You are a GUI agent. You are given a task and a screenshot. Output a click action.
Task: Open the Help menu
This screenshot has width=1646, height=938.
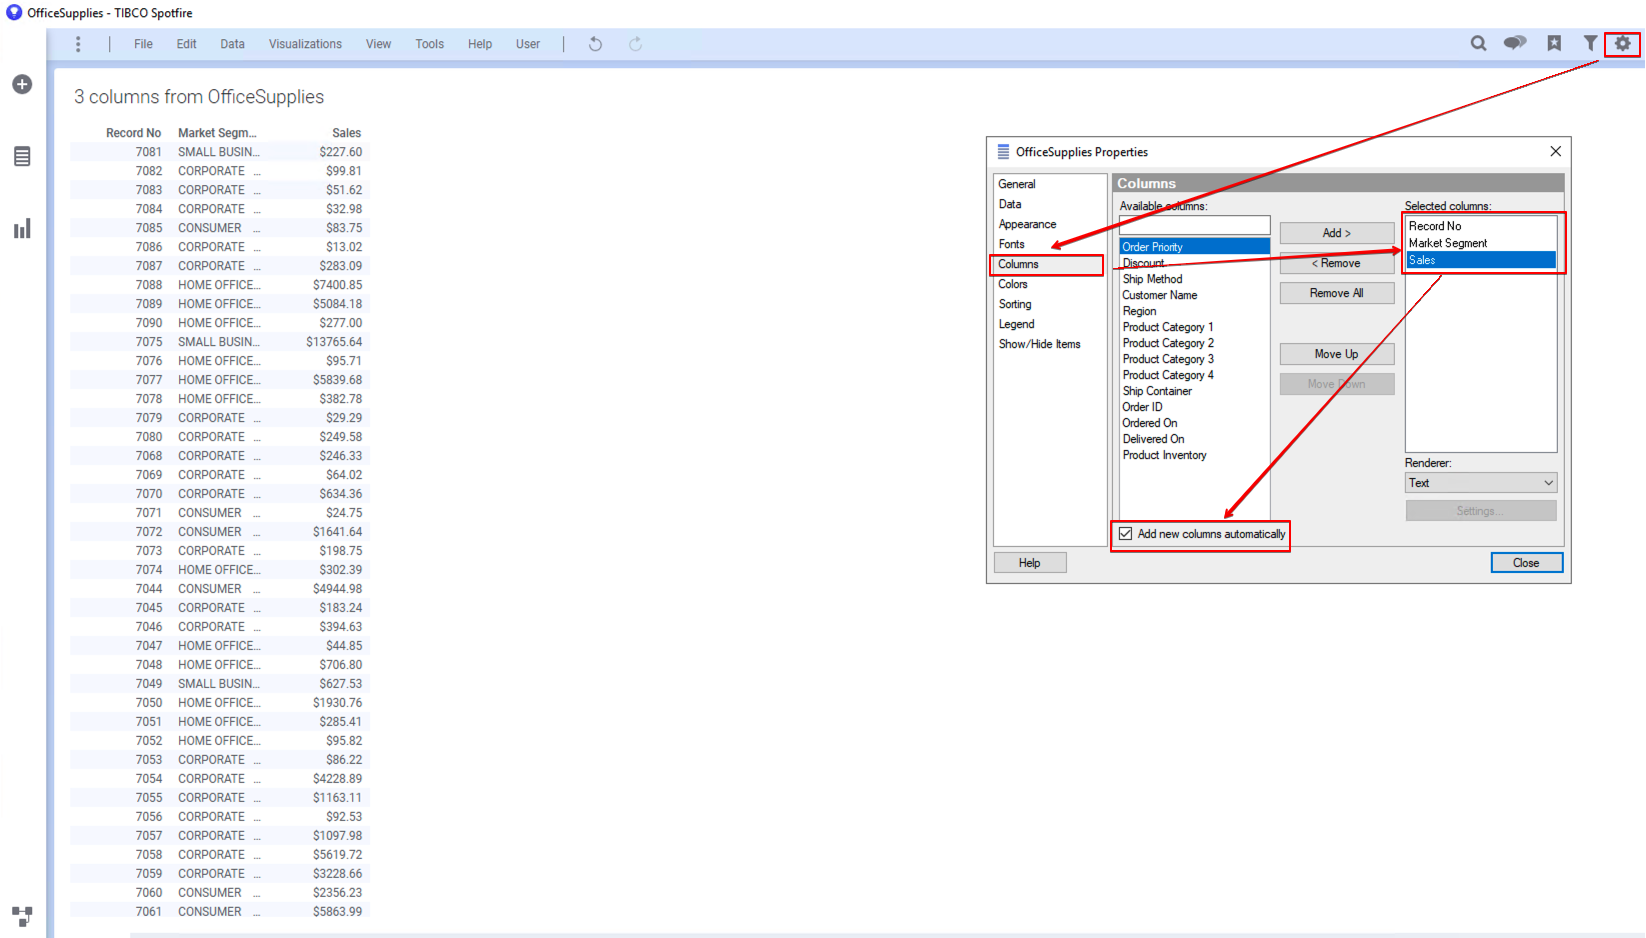pyautogui.click(x=480, y=44)
